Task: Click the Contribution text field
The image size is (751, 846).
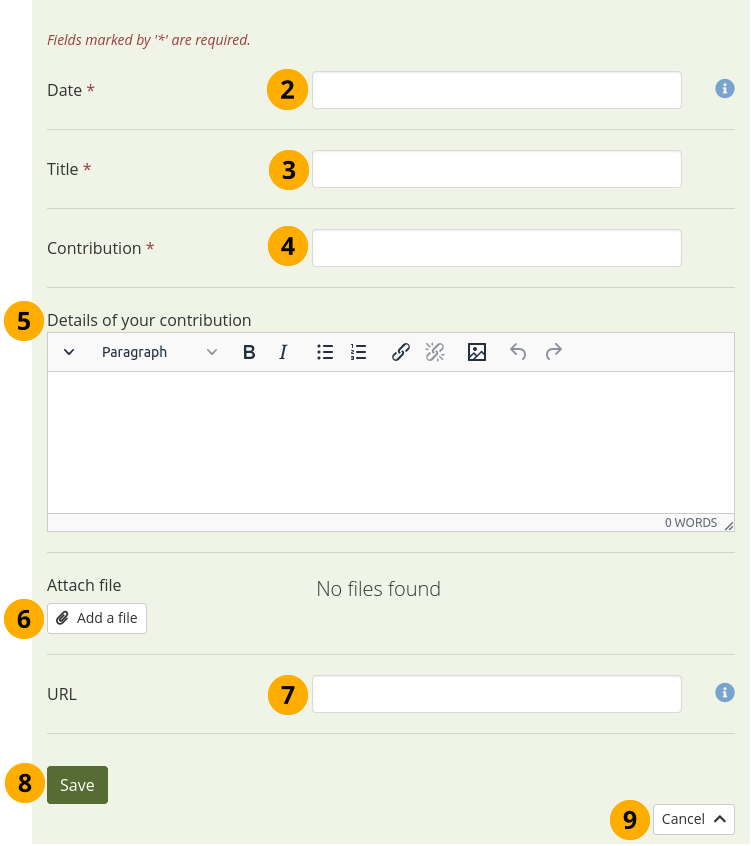Action: pos(496,248)
